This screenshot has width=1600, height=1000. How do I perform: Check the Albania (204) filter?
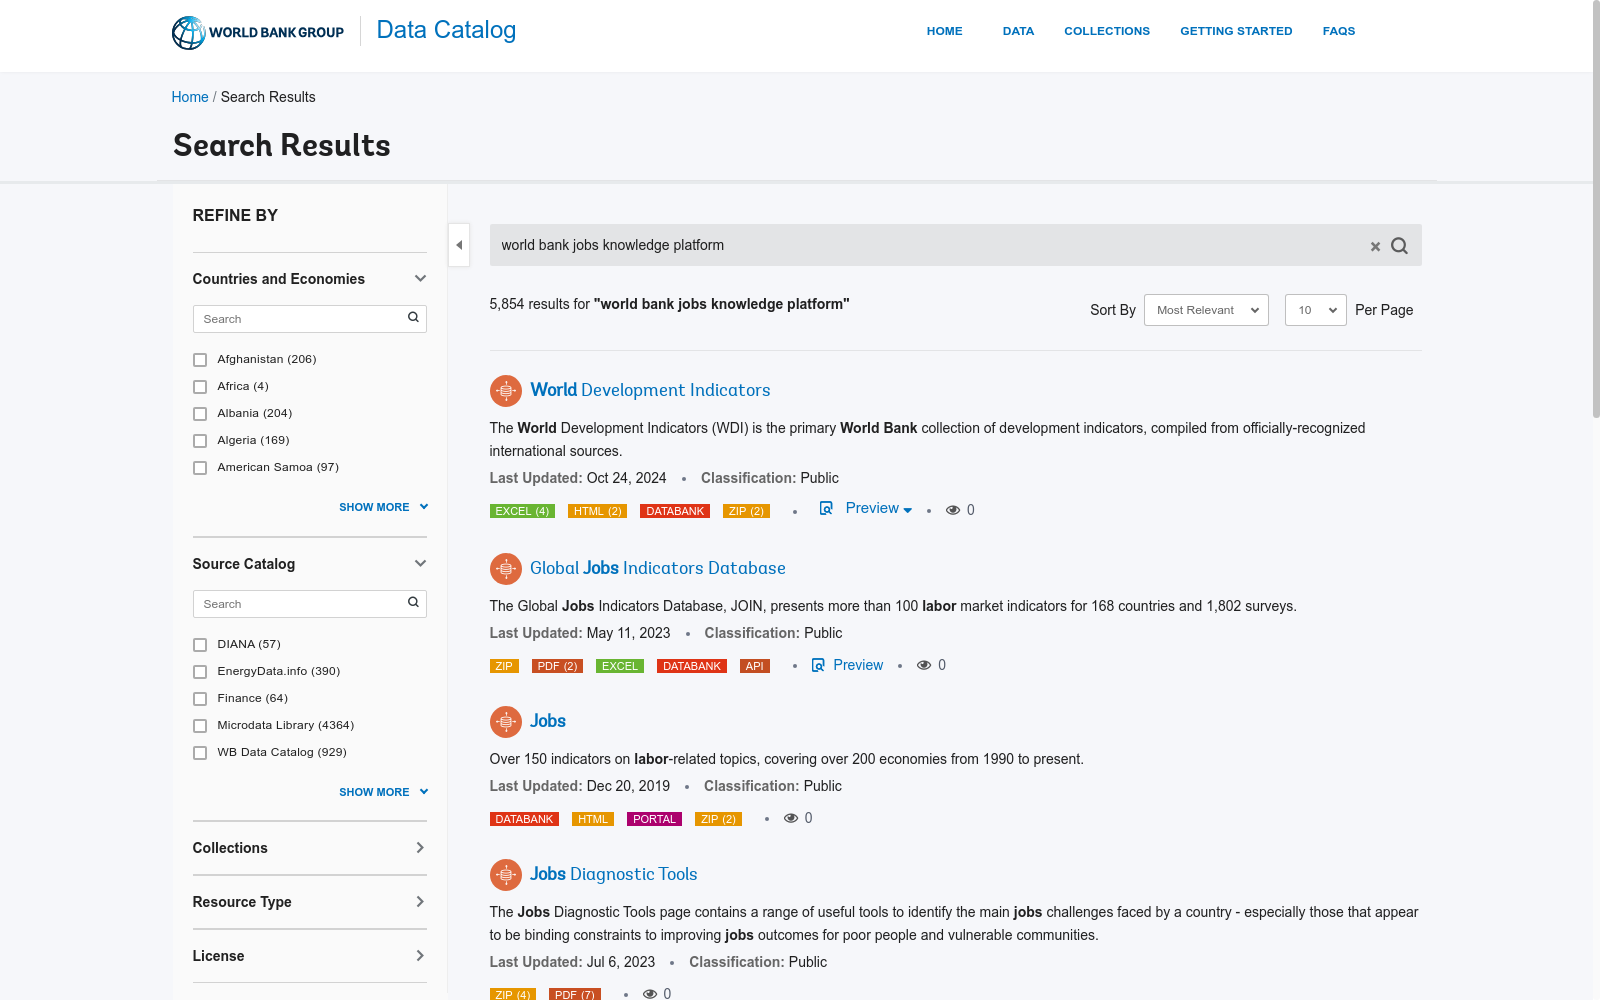(200, 414)
